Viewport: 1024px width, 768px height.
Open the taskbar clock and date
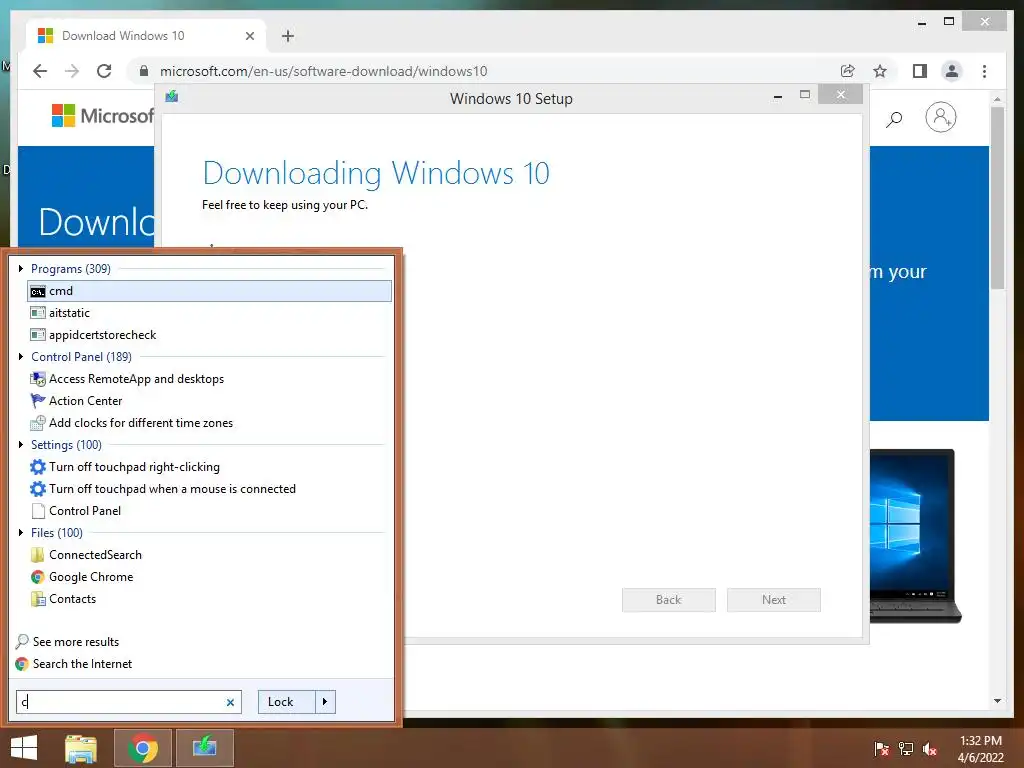[x=980, y=749]
